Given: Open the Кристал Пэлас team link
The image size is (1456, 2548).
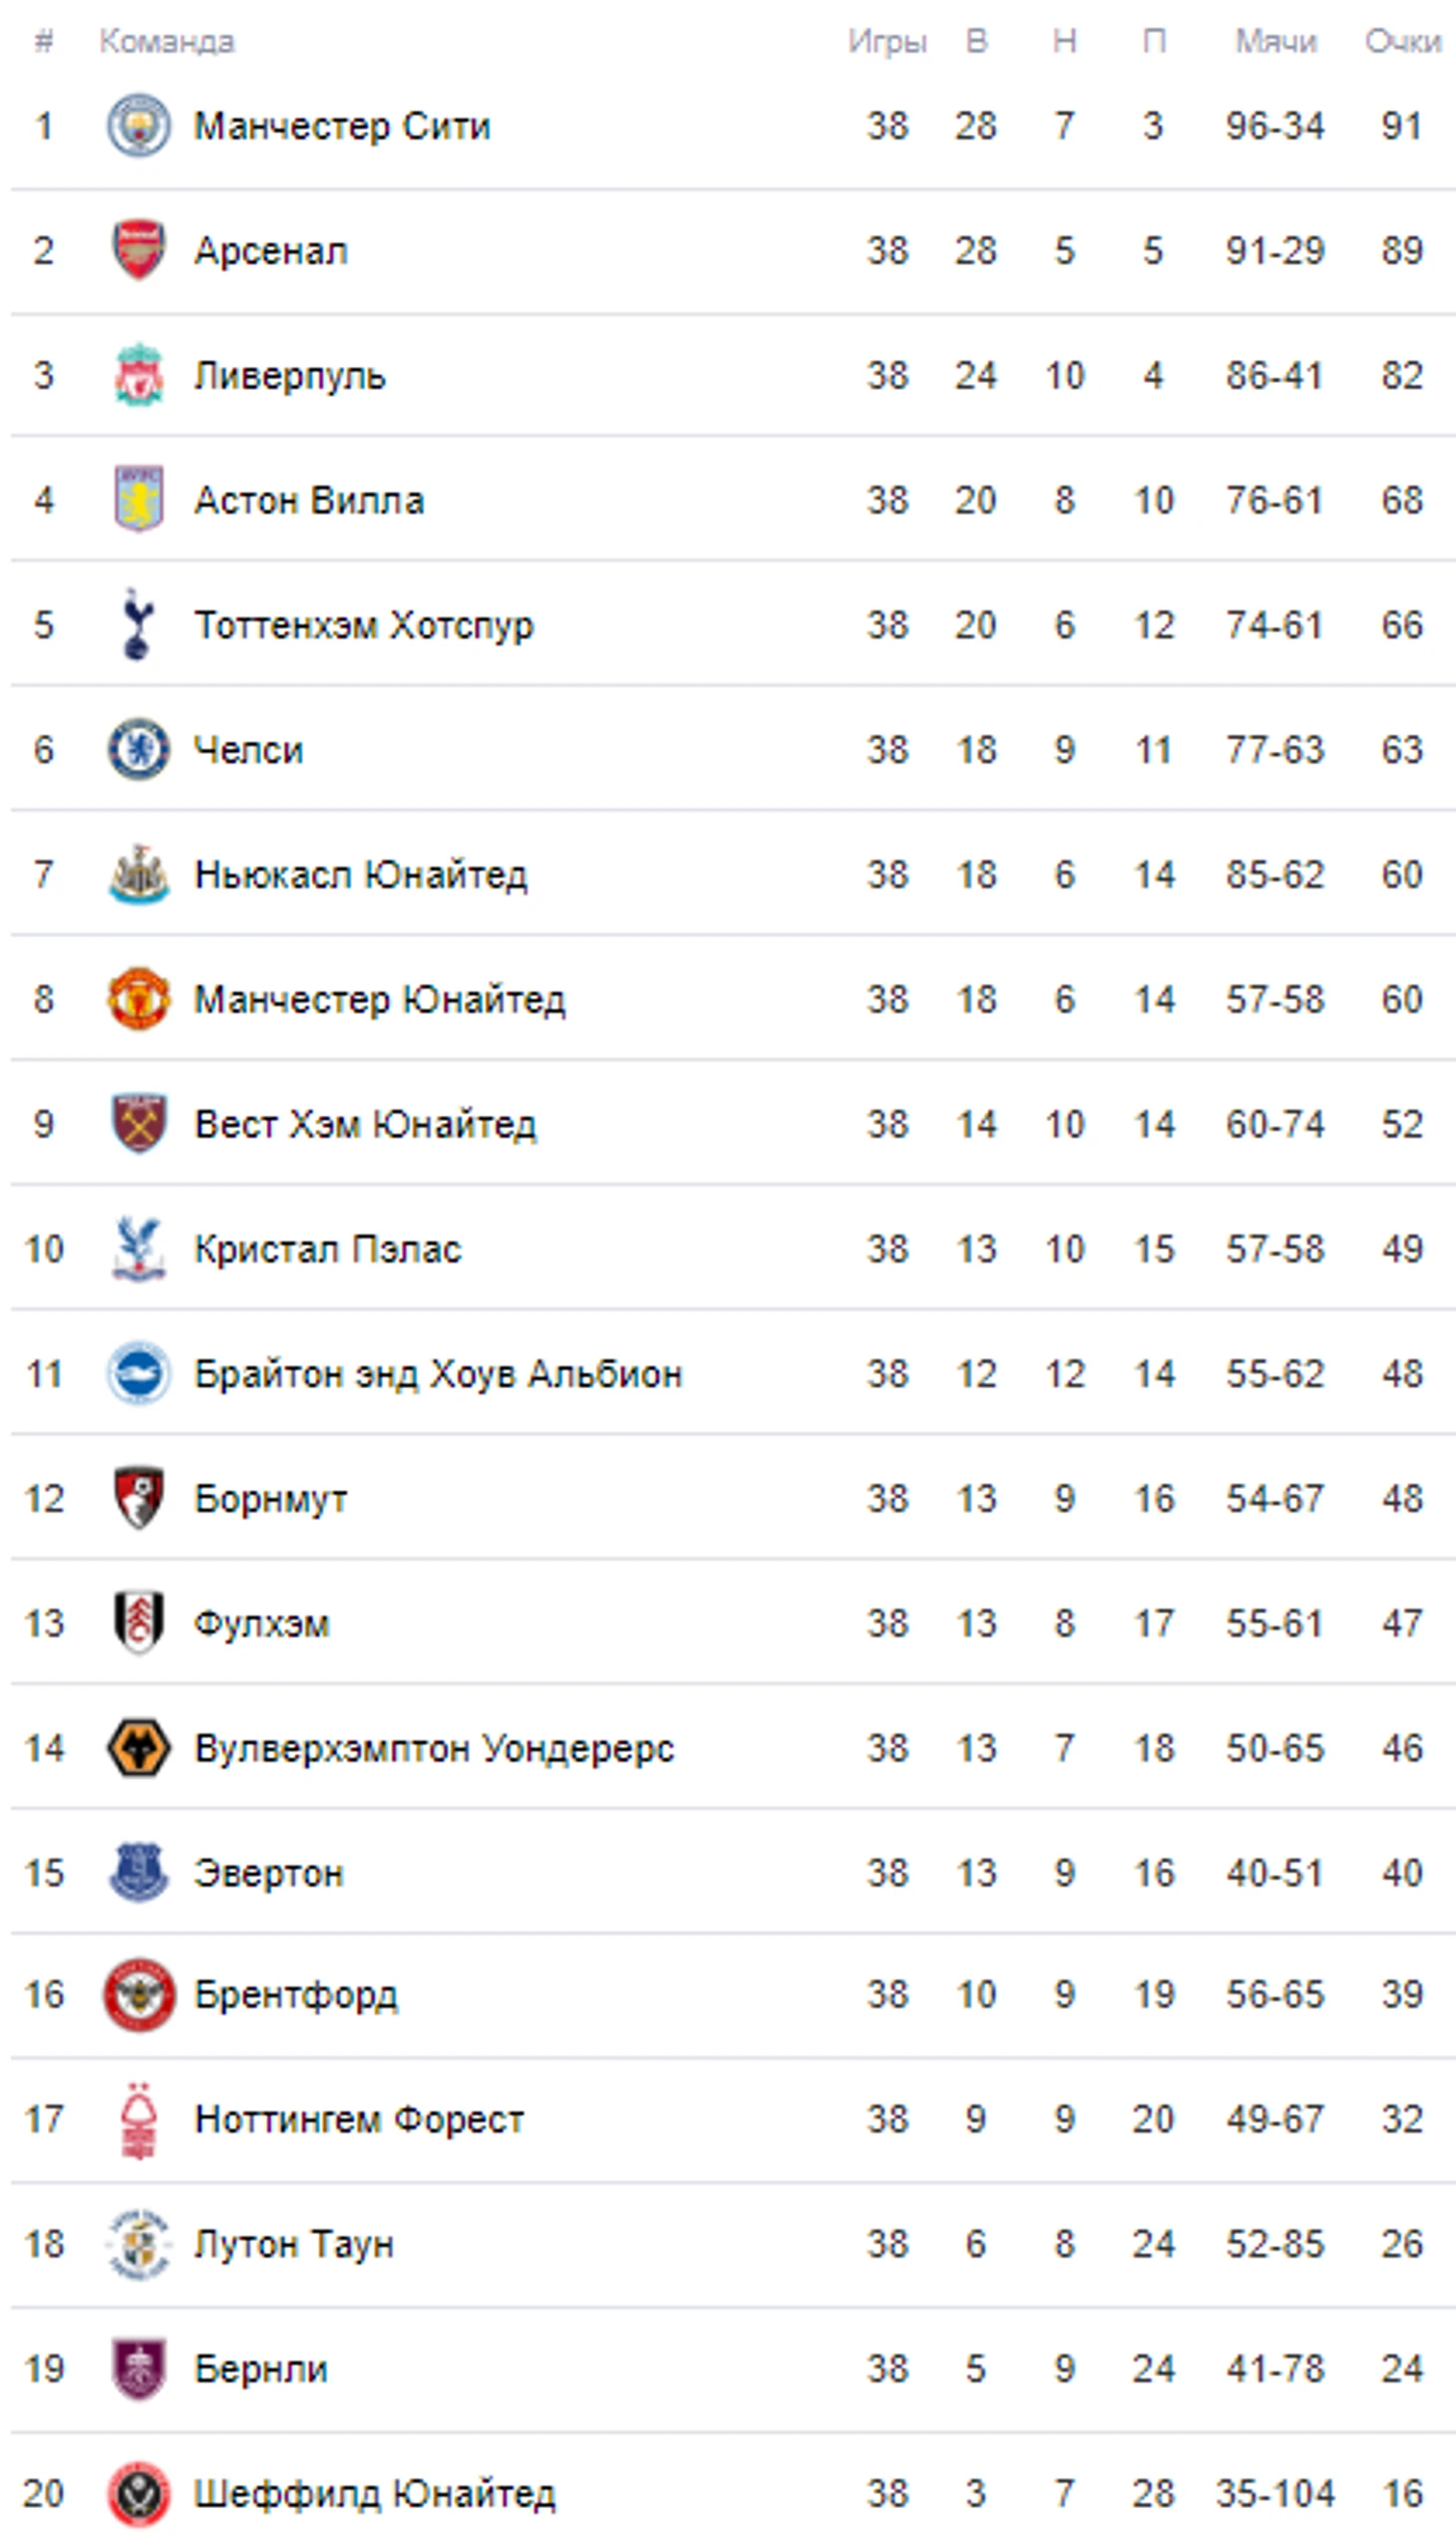Looking at the screenshot, I should click(x=328, y=1249).
